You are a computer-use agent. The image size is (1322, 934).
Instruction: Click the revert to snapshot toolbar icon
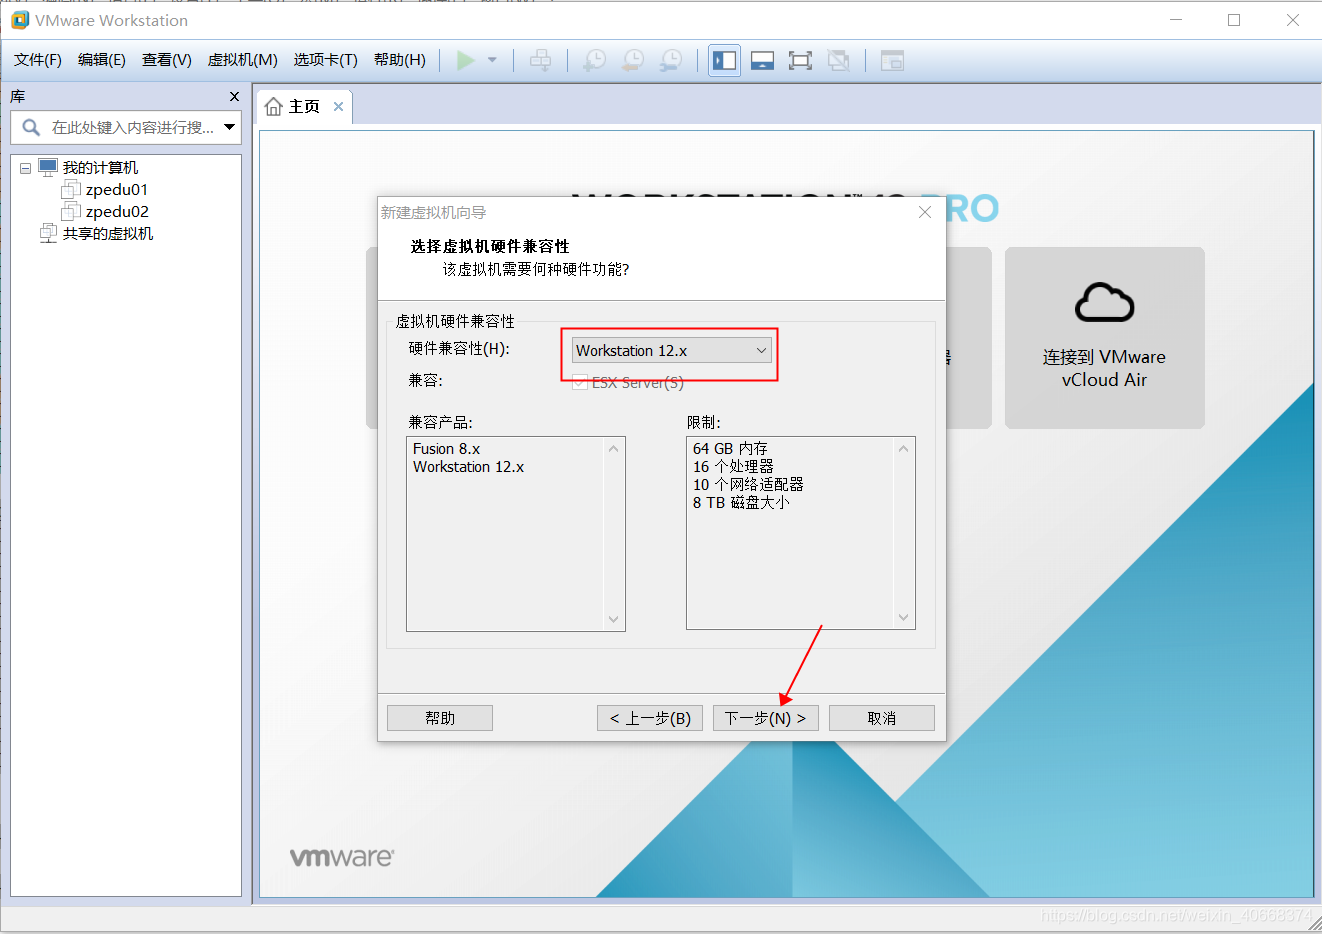[x=632, y=61]
